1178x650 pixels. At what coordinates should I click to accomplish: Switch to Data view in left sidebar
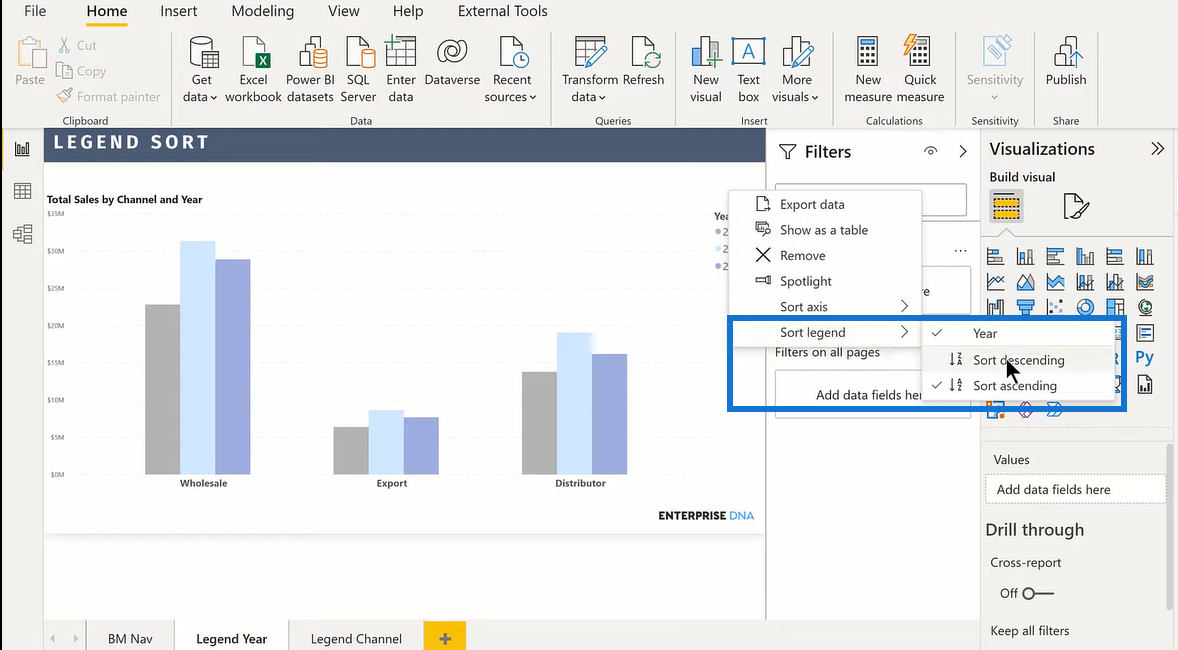tap(23, 191)
